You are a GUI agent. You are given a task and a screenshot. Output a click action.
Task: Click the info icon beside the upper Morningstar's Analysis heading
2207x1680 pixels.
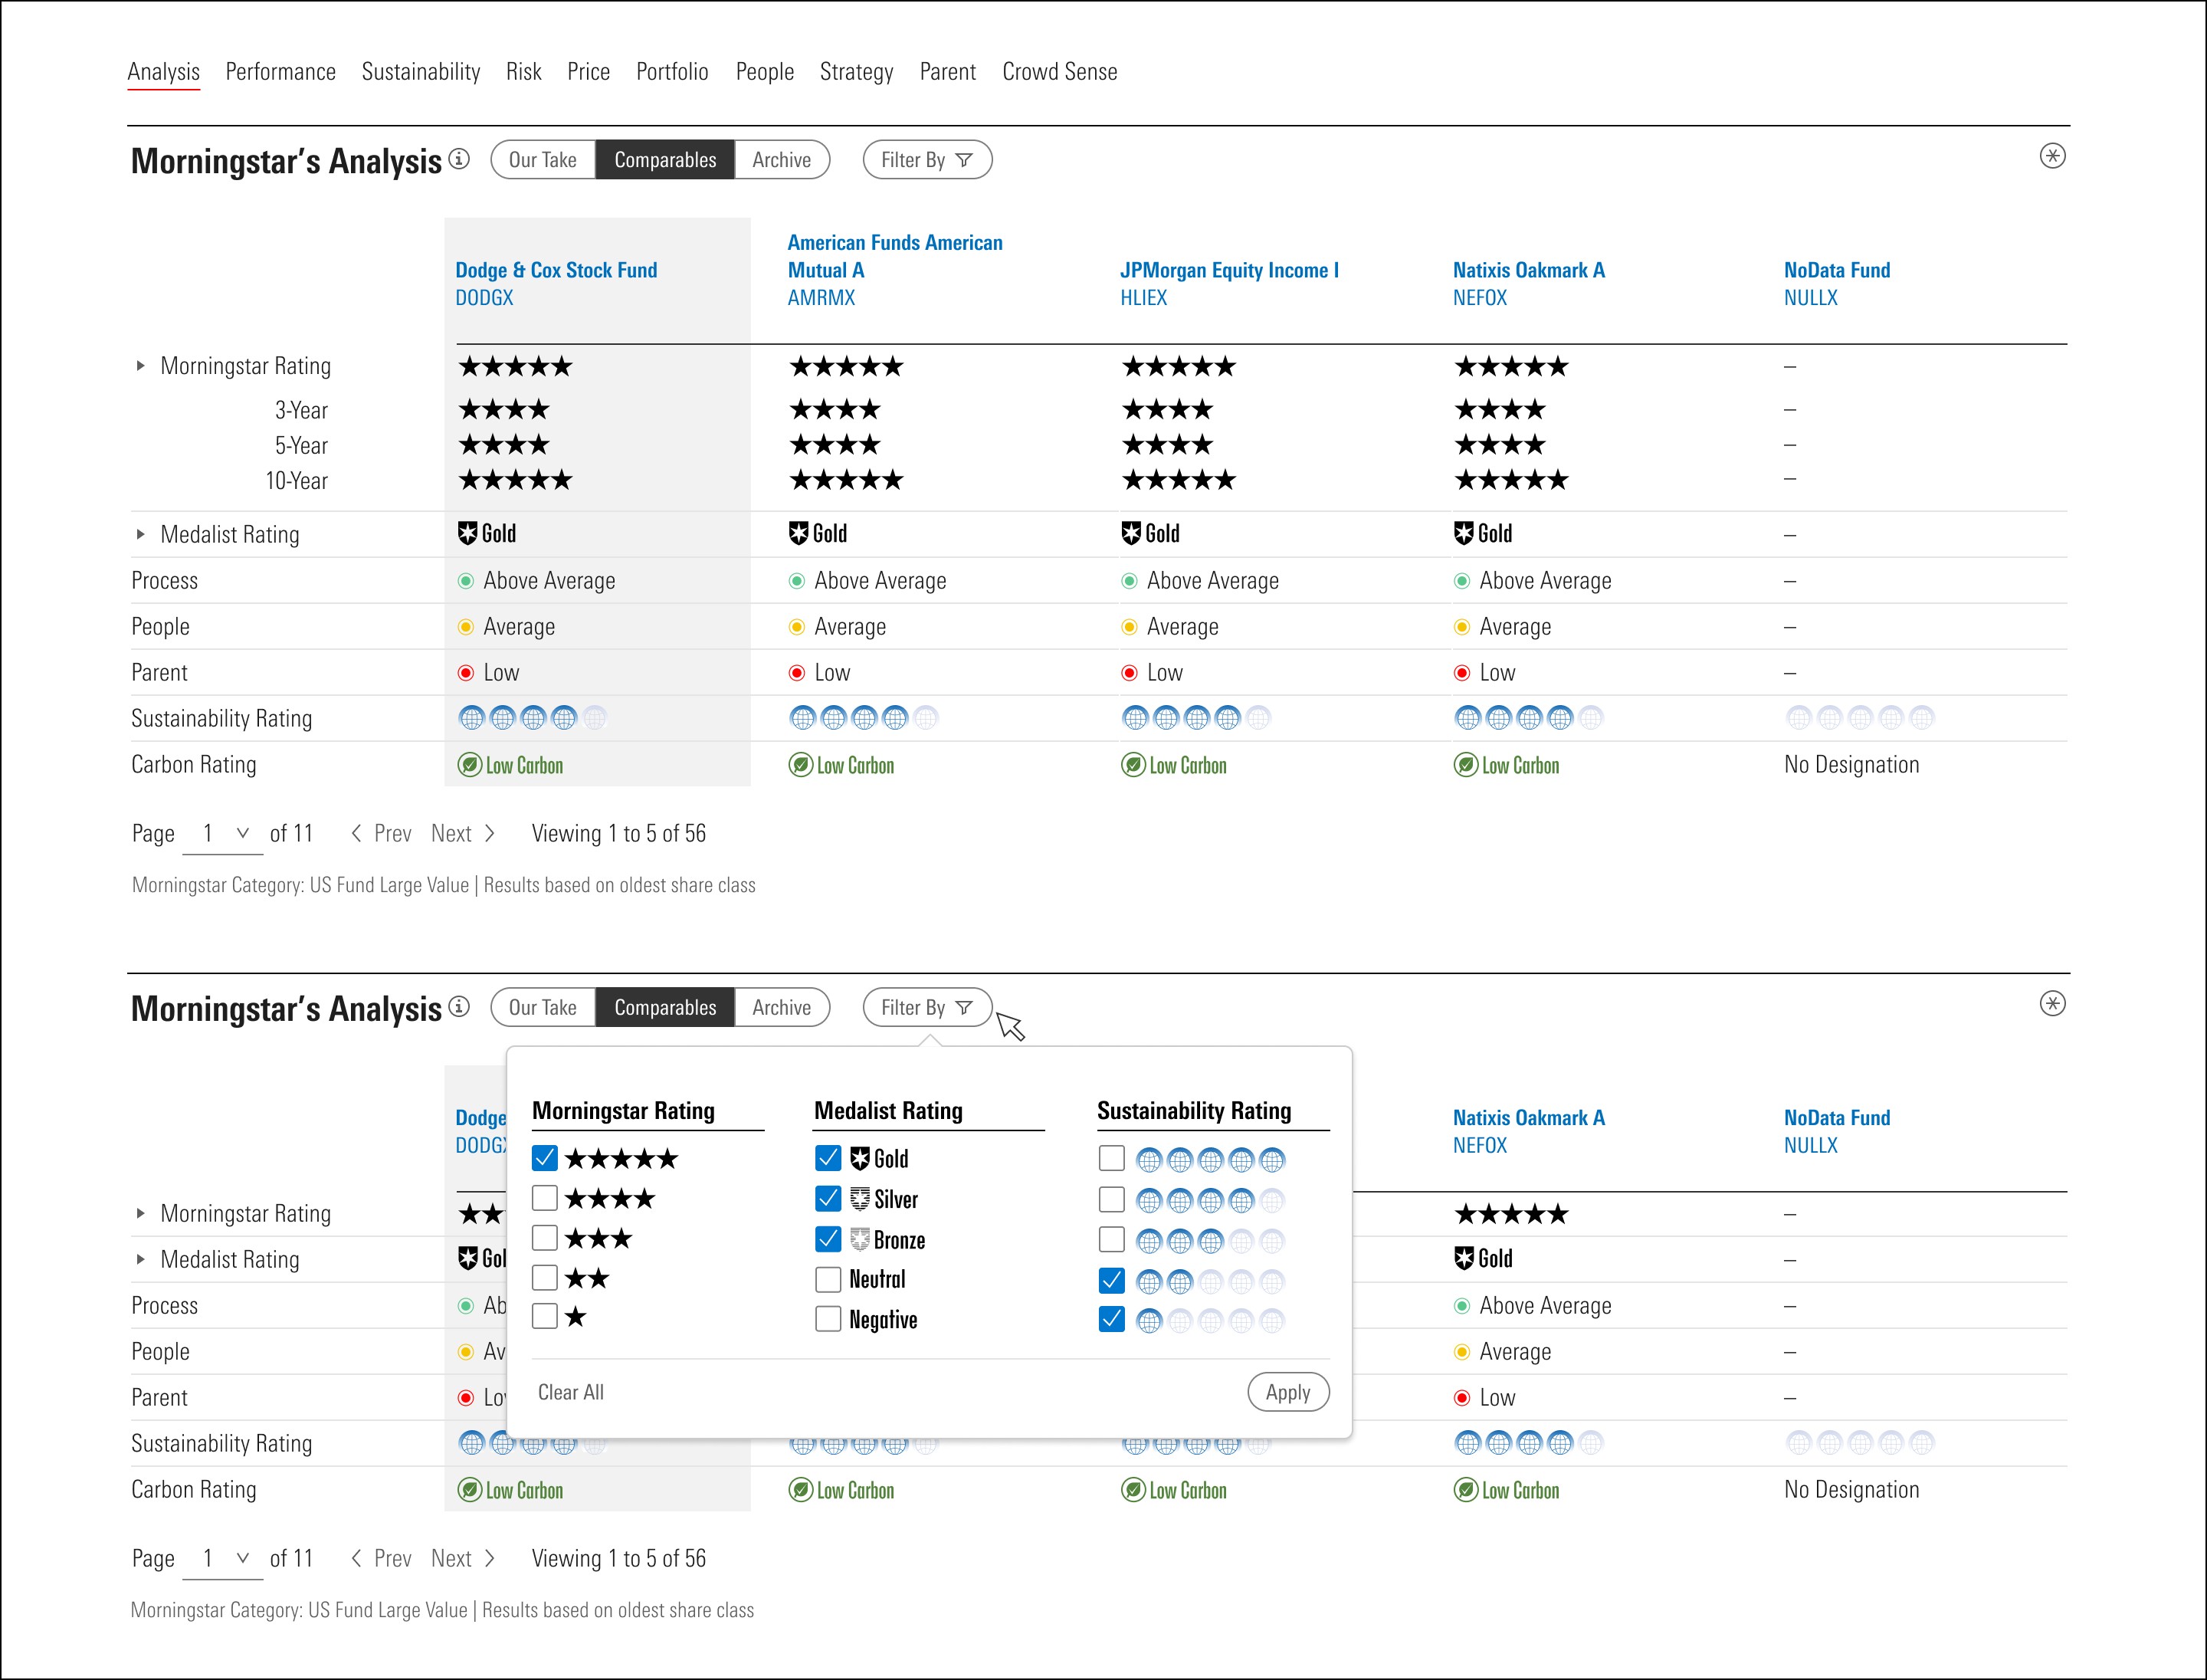tap(459, 159)
